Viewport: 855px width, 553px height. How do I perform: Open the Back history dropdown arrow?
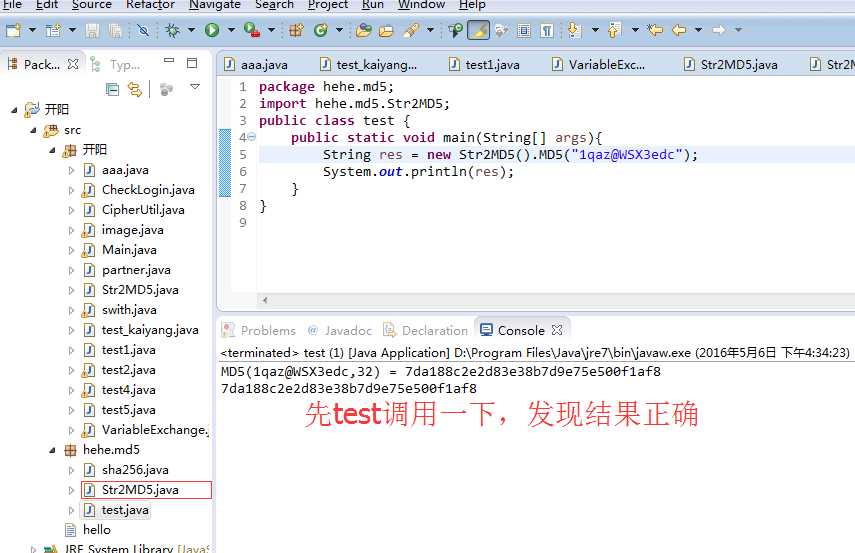tap(699, 30)
